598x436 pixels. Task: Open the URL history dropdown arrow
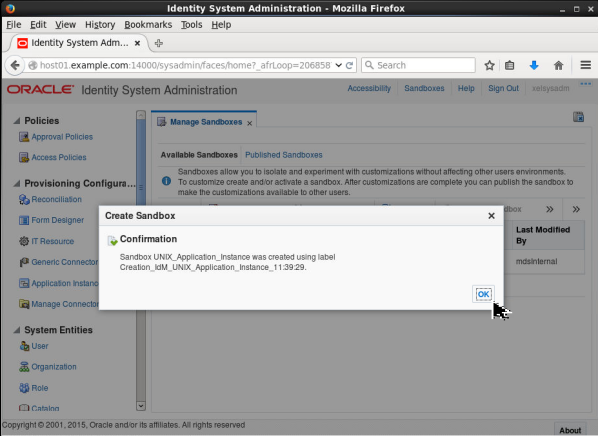338,65
